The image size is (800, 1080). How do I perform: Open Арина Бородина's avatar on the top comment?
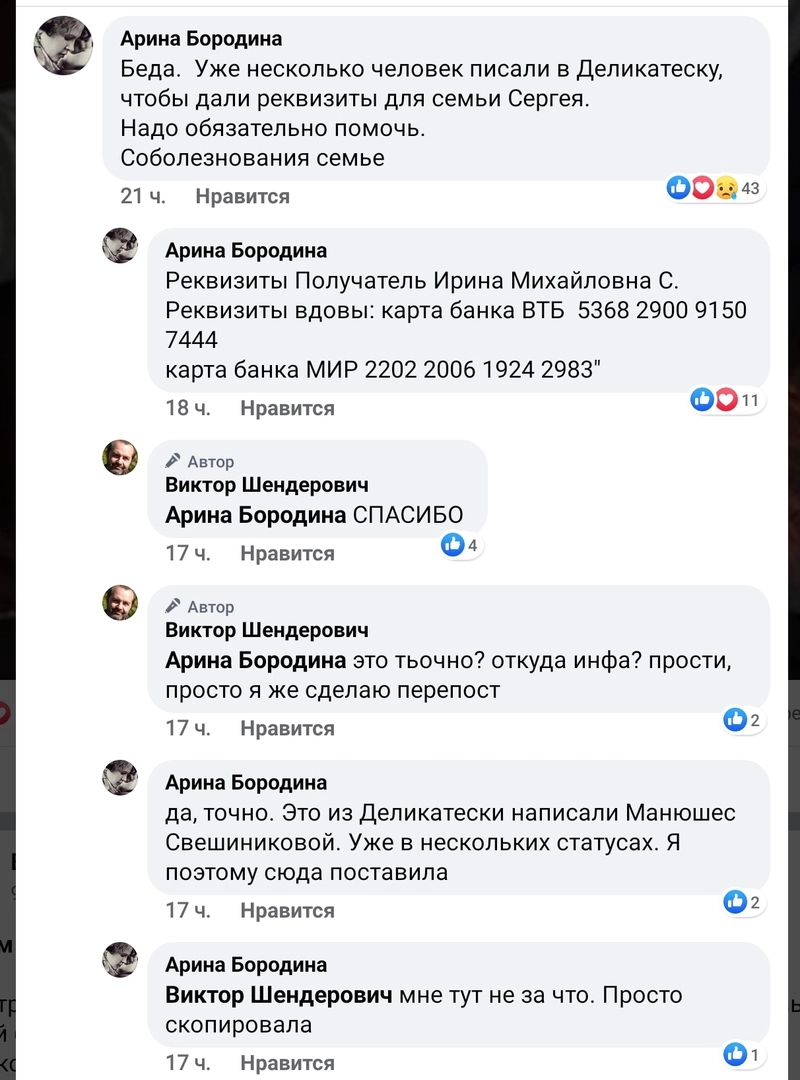click(x=64, y=45)
